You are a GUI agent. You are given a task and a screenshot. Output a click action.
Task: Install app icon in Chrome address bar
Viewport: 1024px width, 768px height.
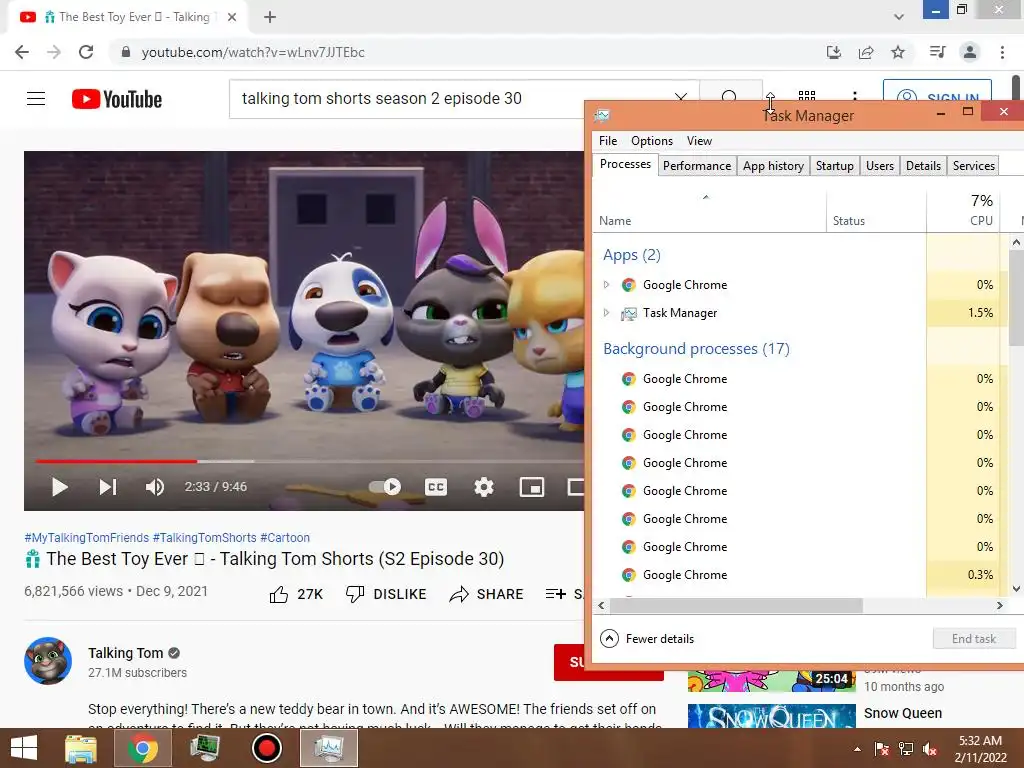tap(833, 52)
